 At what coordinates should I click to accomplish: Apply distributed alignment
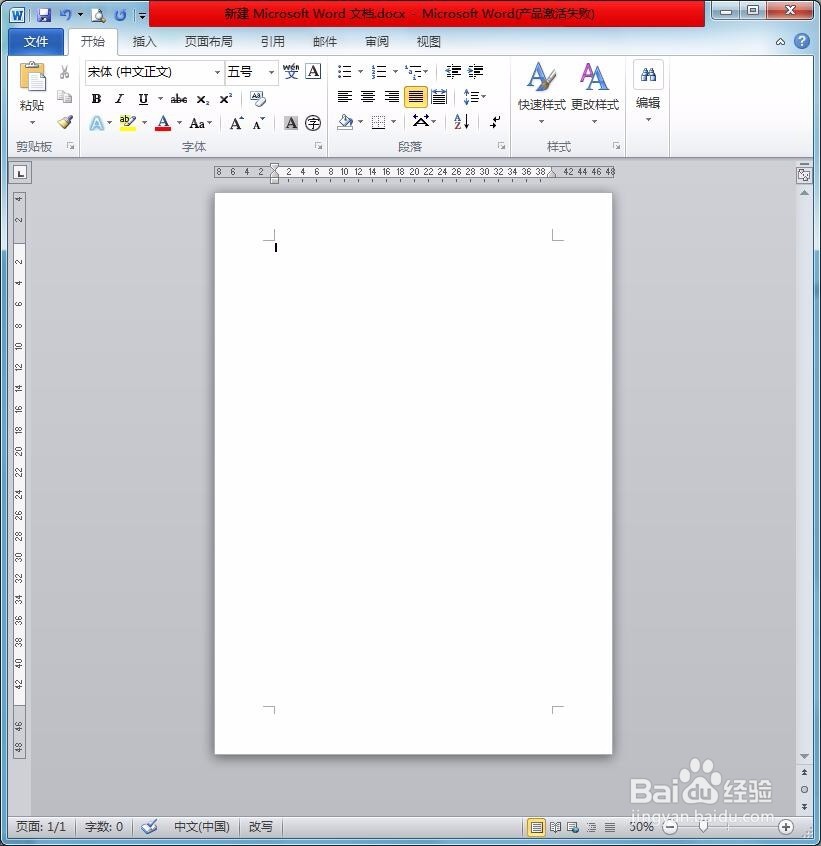439,97
